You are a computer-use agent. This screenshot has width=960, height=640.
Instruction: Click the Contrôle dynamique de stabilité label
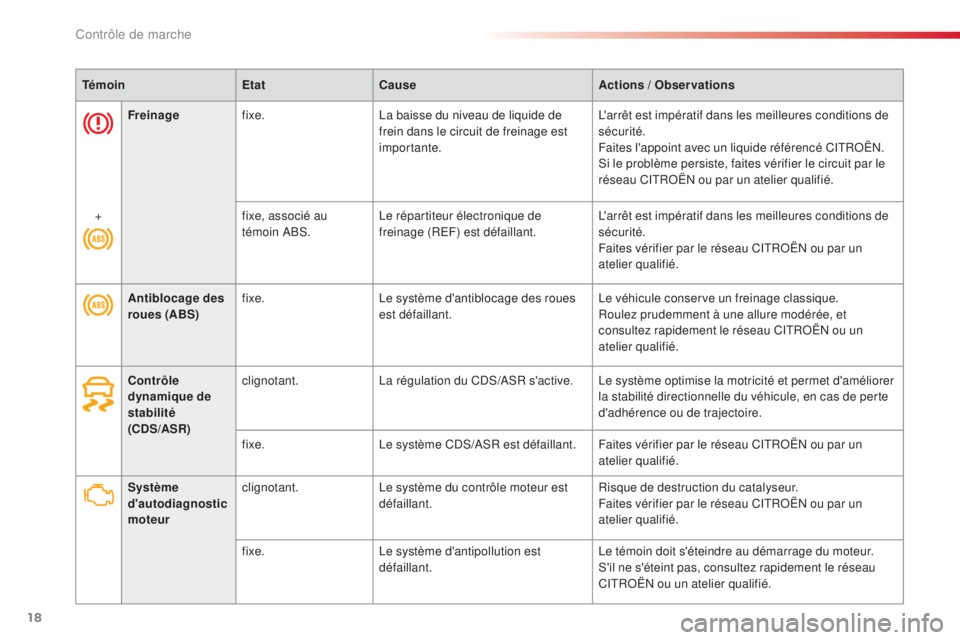(x=170, y=404)
